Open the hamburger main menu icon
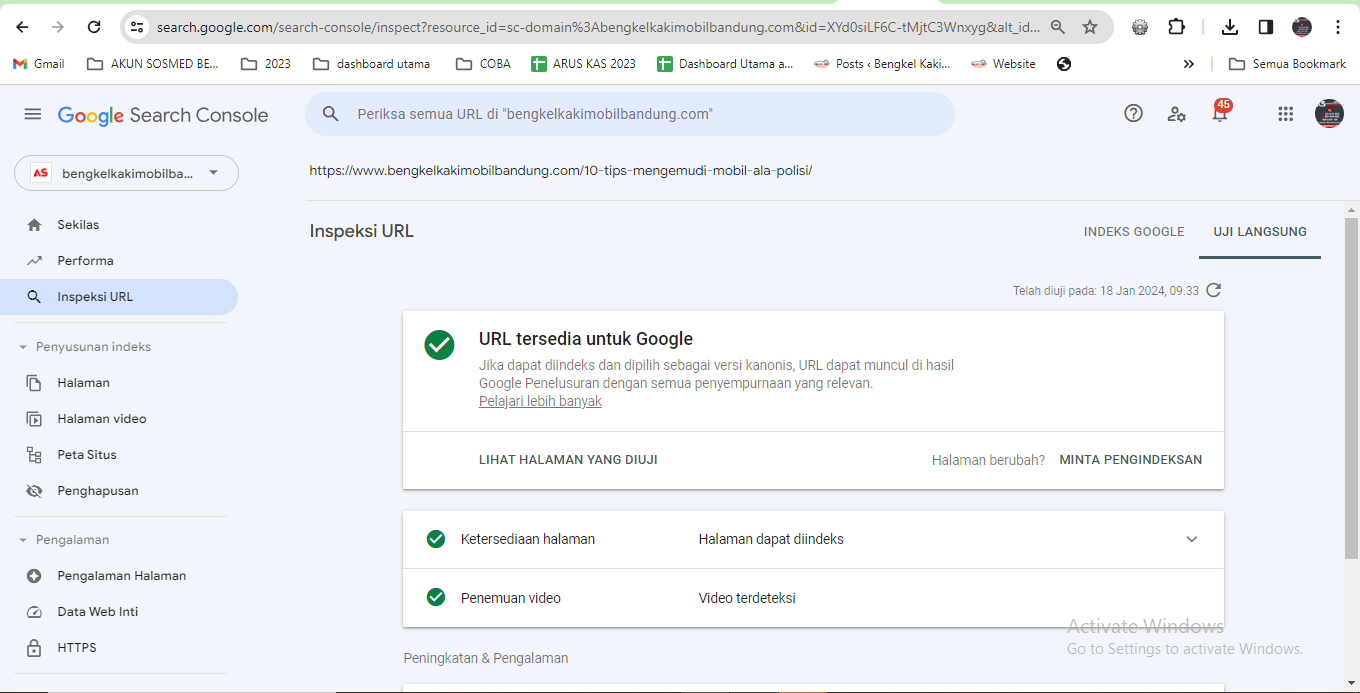The width and height of the screenshot is (1360, 693). click(33, 114)
